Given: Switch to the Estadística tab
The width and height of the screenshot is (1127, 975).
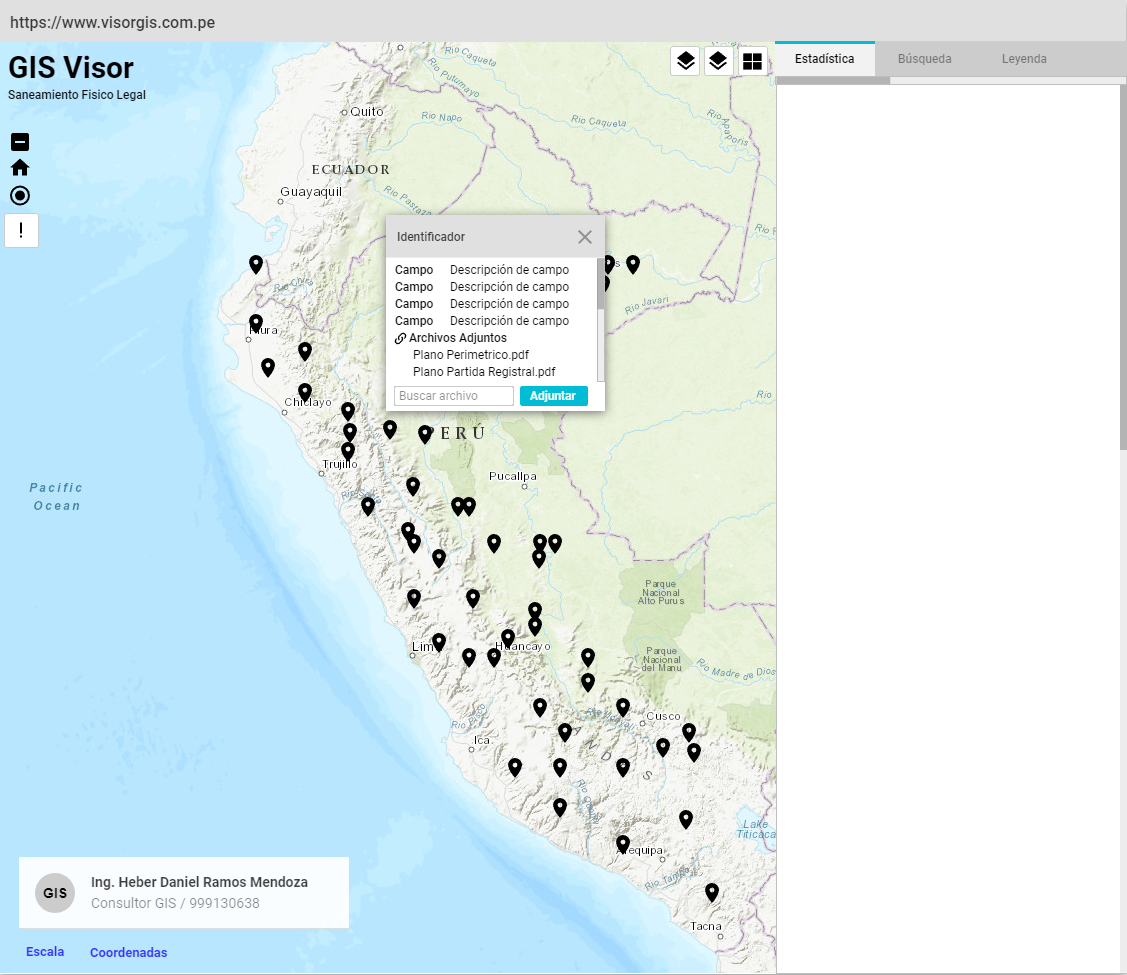Looking at the screenshot, I should coord(824,59).
